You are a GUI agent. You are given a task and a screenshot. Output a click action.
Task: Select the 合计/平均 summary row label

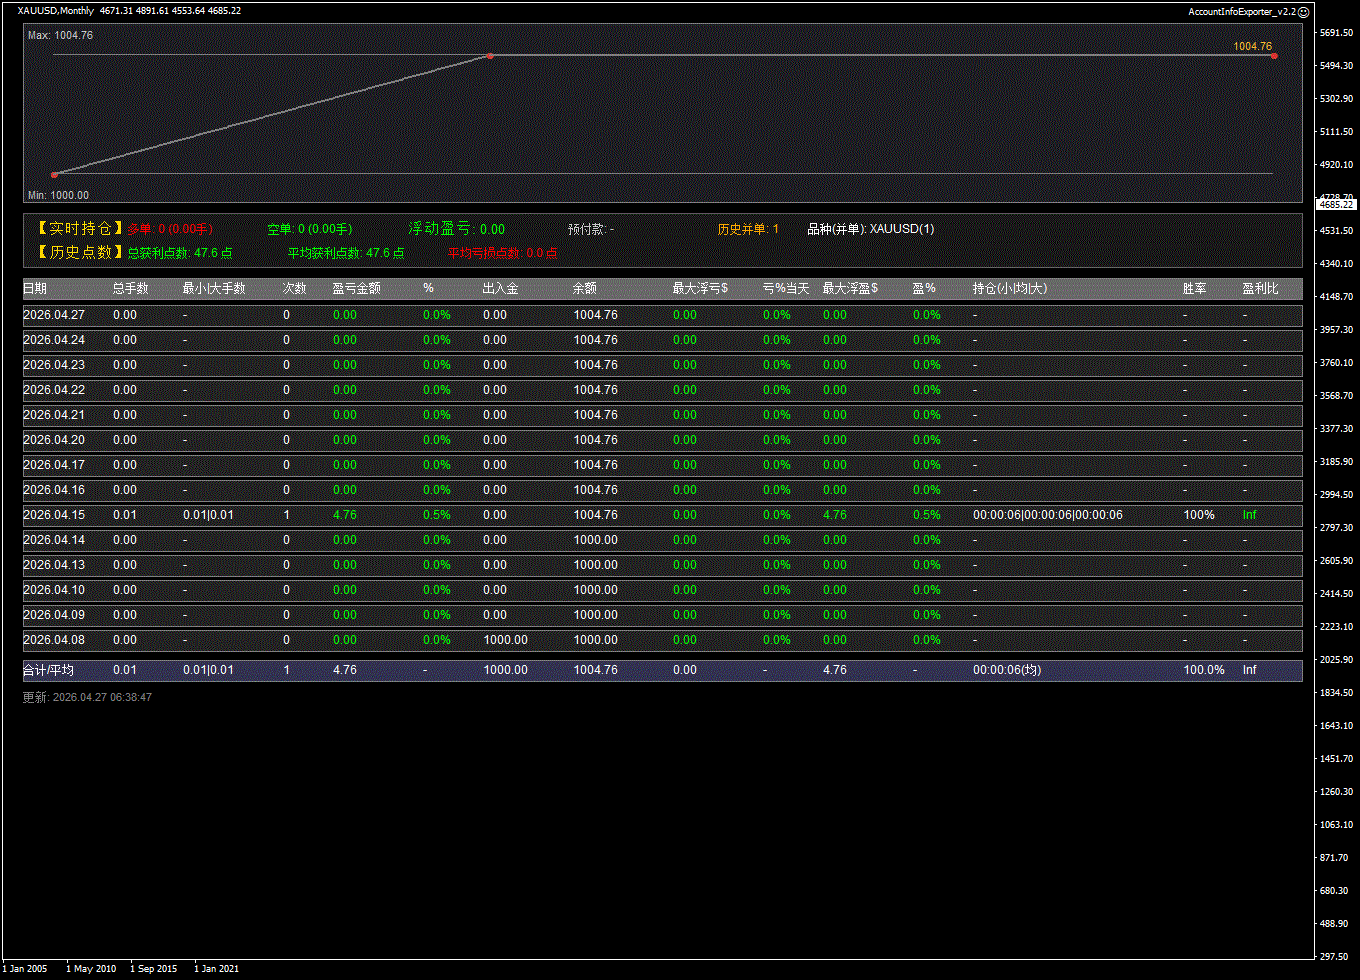48,670
